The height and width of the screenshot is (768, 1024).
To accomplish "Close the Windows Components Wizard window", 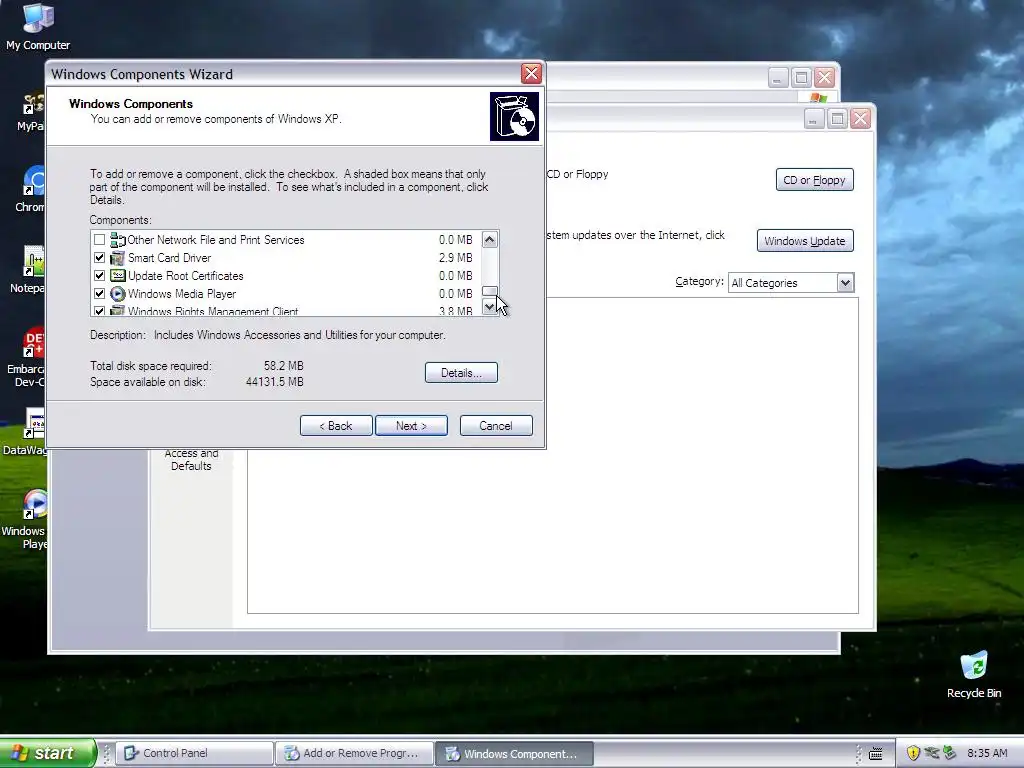I will (x=531, y=74).
